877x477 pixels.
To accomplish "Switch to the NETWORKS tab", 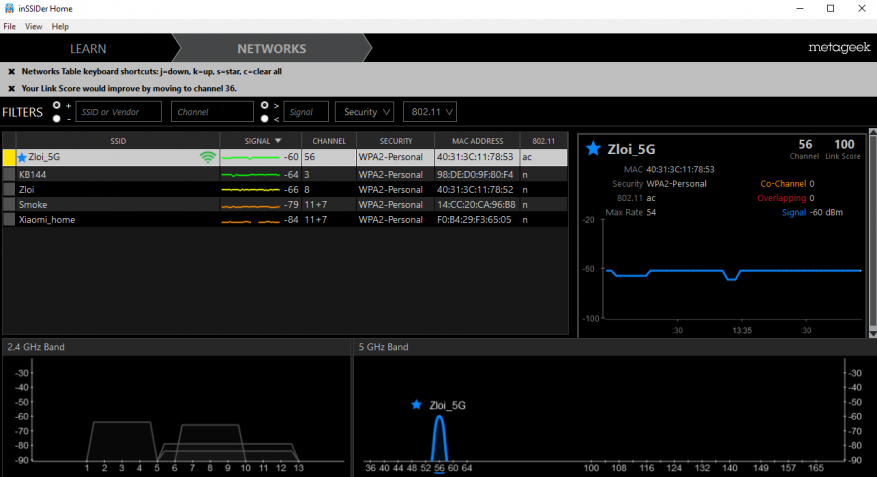I will pyautogui.click(x=272, y=49).
